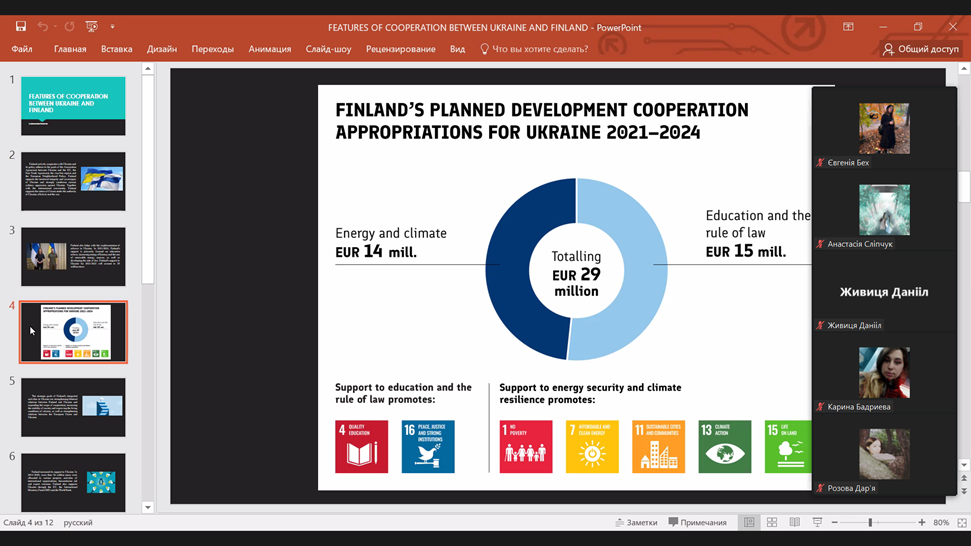Screen dimensions: 971x546
Task: Switch to Slide Sorter view icon
Action: click(x=772, y=522)
